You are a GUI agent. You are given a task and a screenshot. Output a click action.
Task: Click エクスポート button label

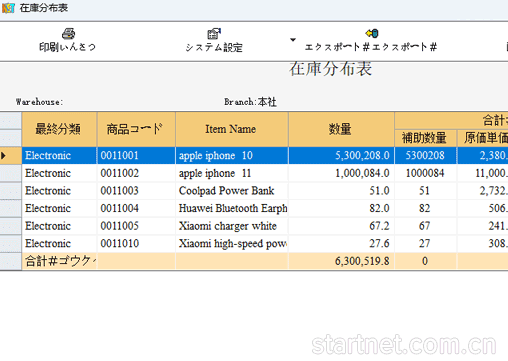pyautogui.click(x=371, y=47)
